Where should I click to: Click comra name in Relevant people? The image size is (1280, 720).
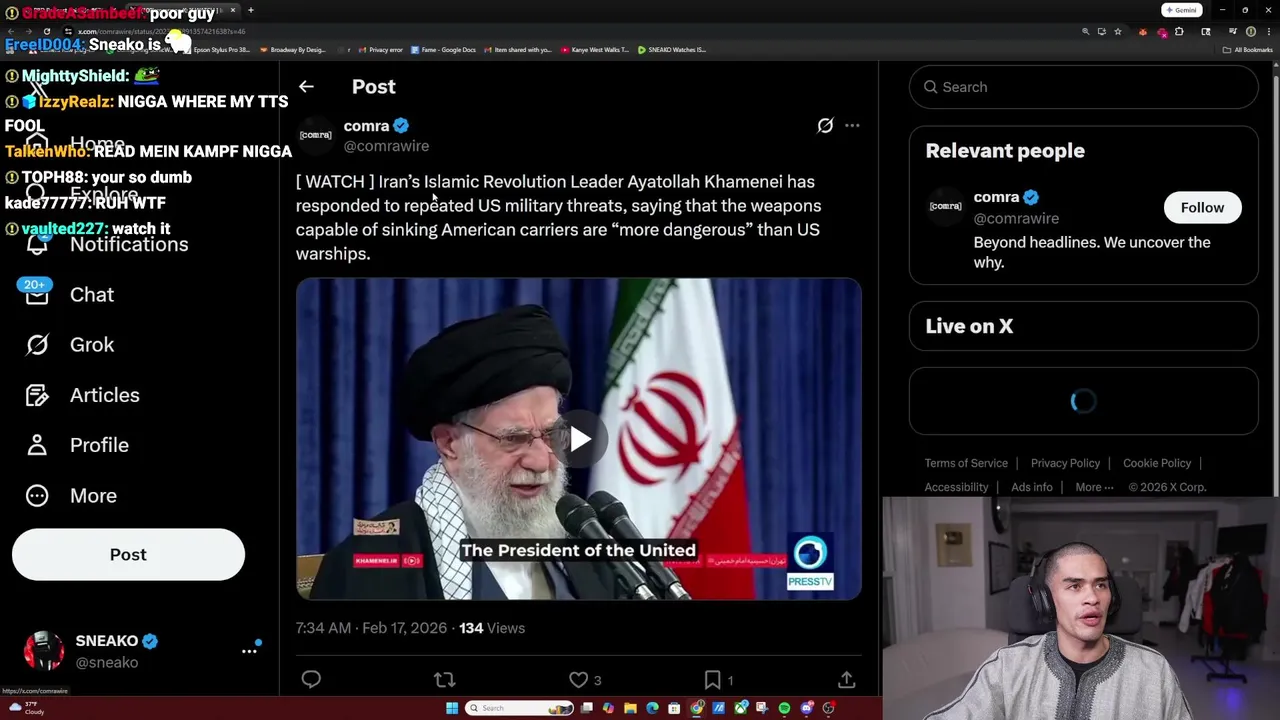click(996, 197)
